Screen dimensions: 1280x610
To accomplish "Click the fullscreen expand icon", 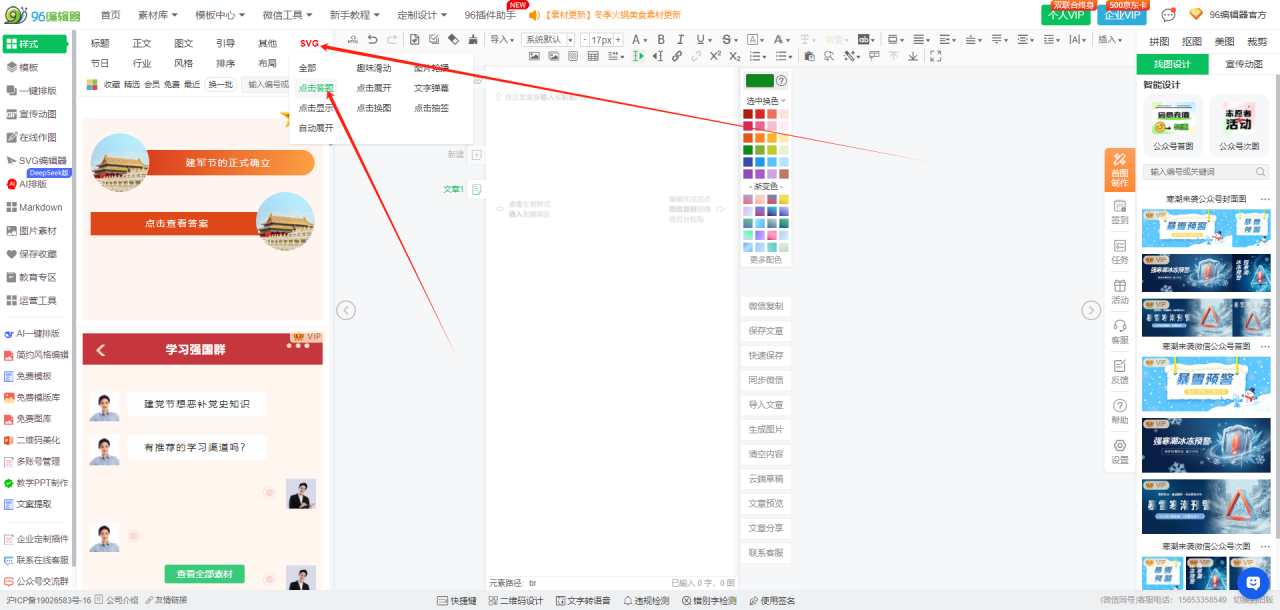I will click(934, 56).
